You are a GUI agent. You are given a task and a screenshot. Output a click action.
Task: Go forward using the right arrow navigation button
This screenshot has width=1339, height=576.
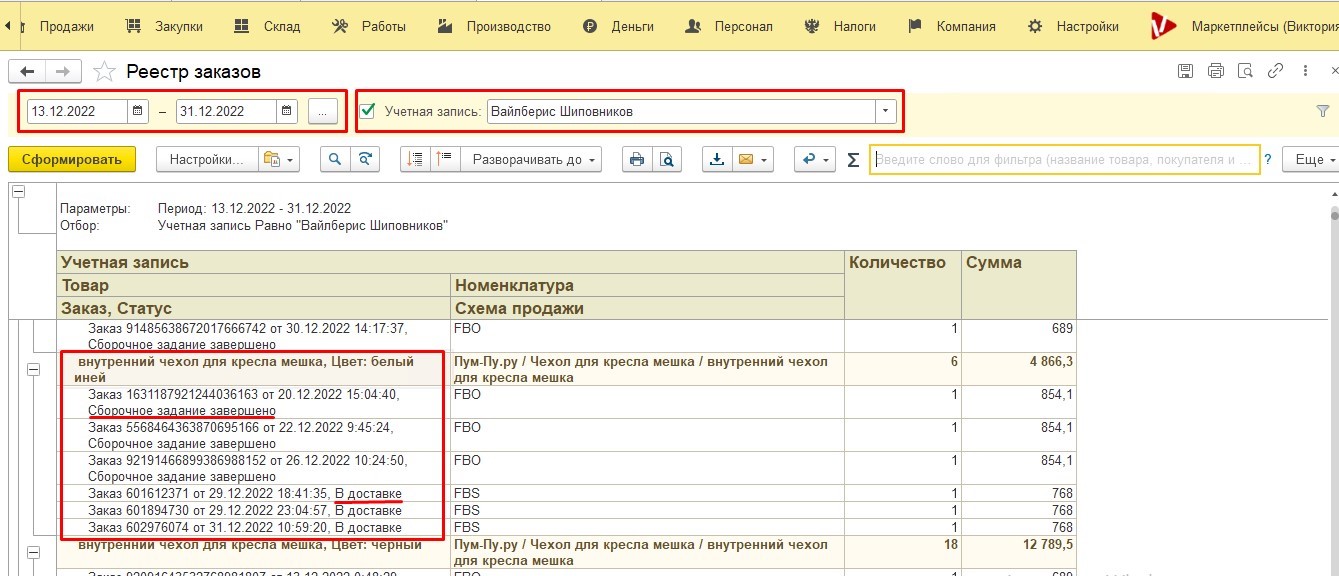coord(63,72)
